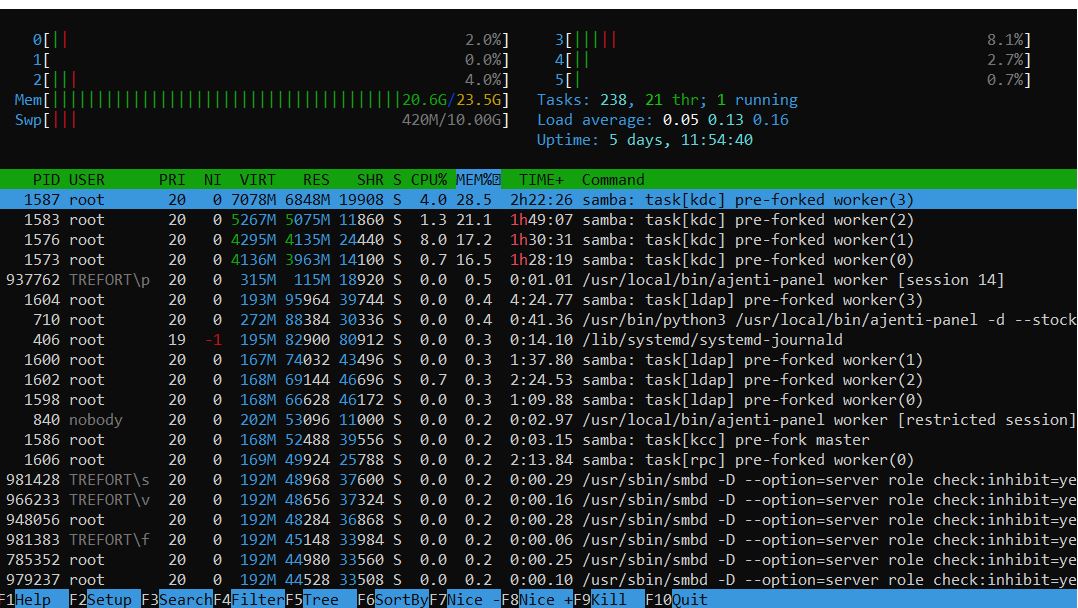Screen dimensions: 1078x608
Task: Click the Command column header
Action: pos(613,180)
